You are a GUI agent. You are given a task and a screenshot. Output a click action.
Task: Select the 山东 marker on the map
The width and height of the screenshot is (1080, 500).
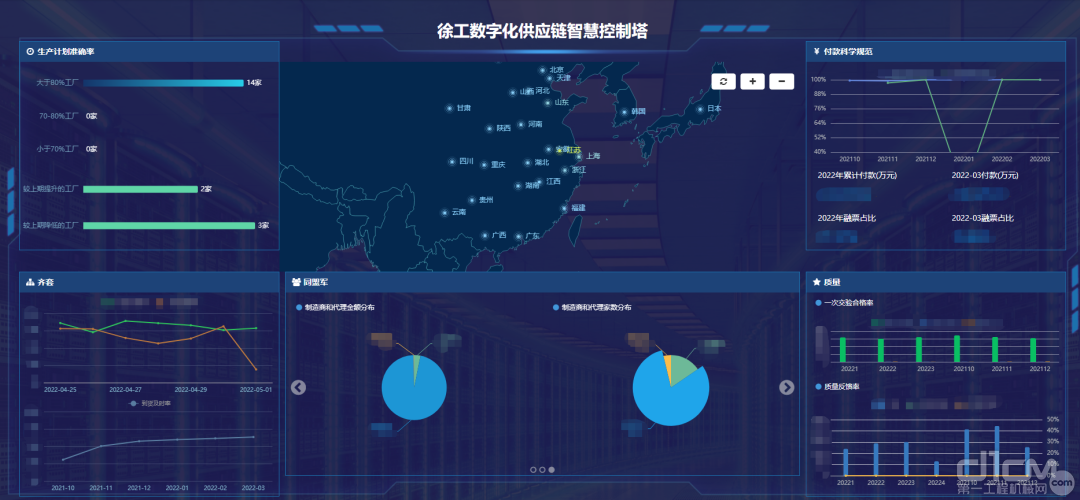(548, 103)
